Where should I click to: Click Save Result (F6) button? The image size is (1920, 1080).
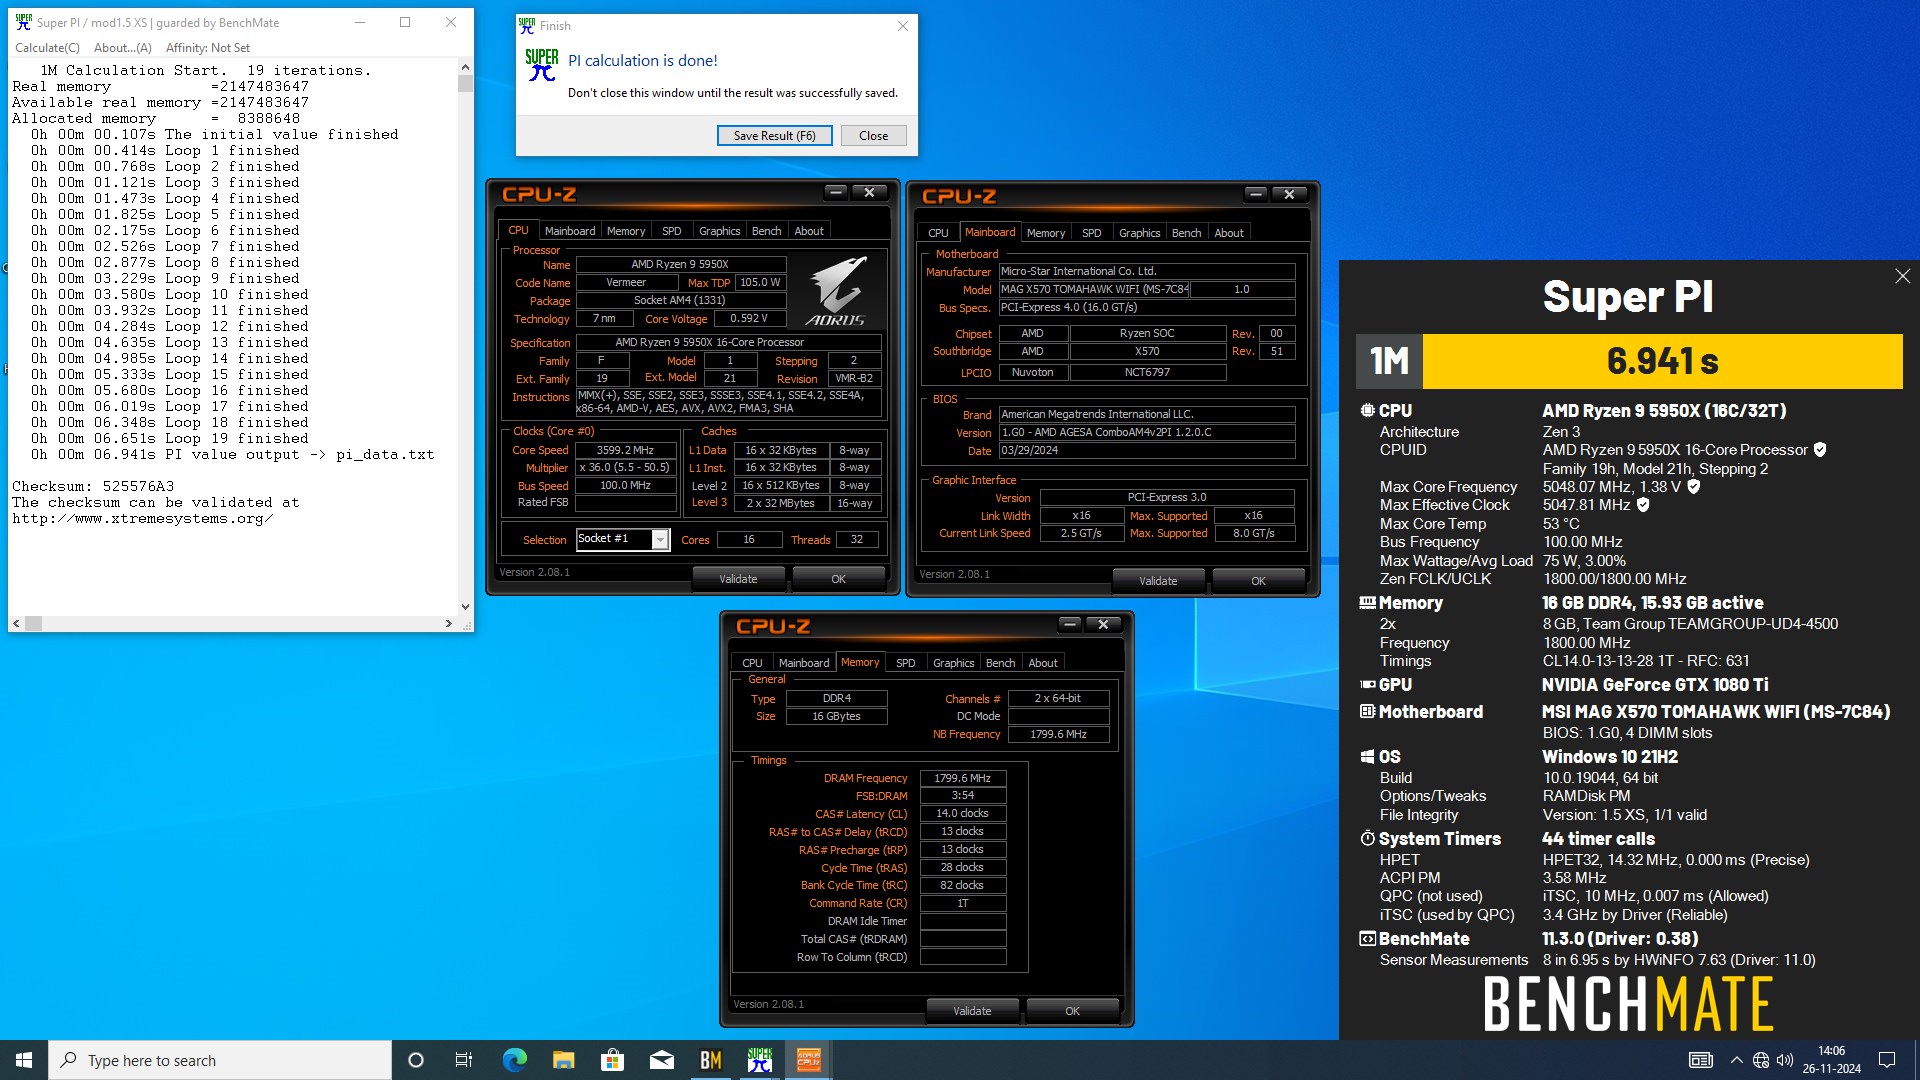pyautogui.click(x=775, y=136)
